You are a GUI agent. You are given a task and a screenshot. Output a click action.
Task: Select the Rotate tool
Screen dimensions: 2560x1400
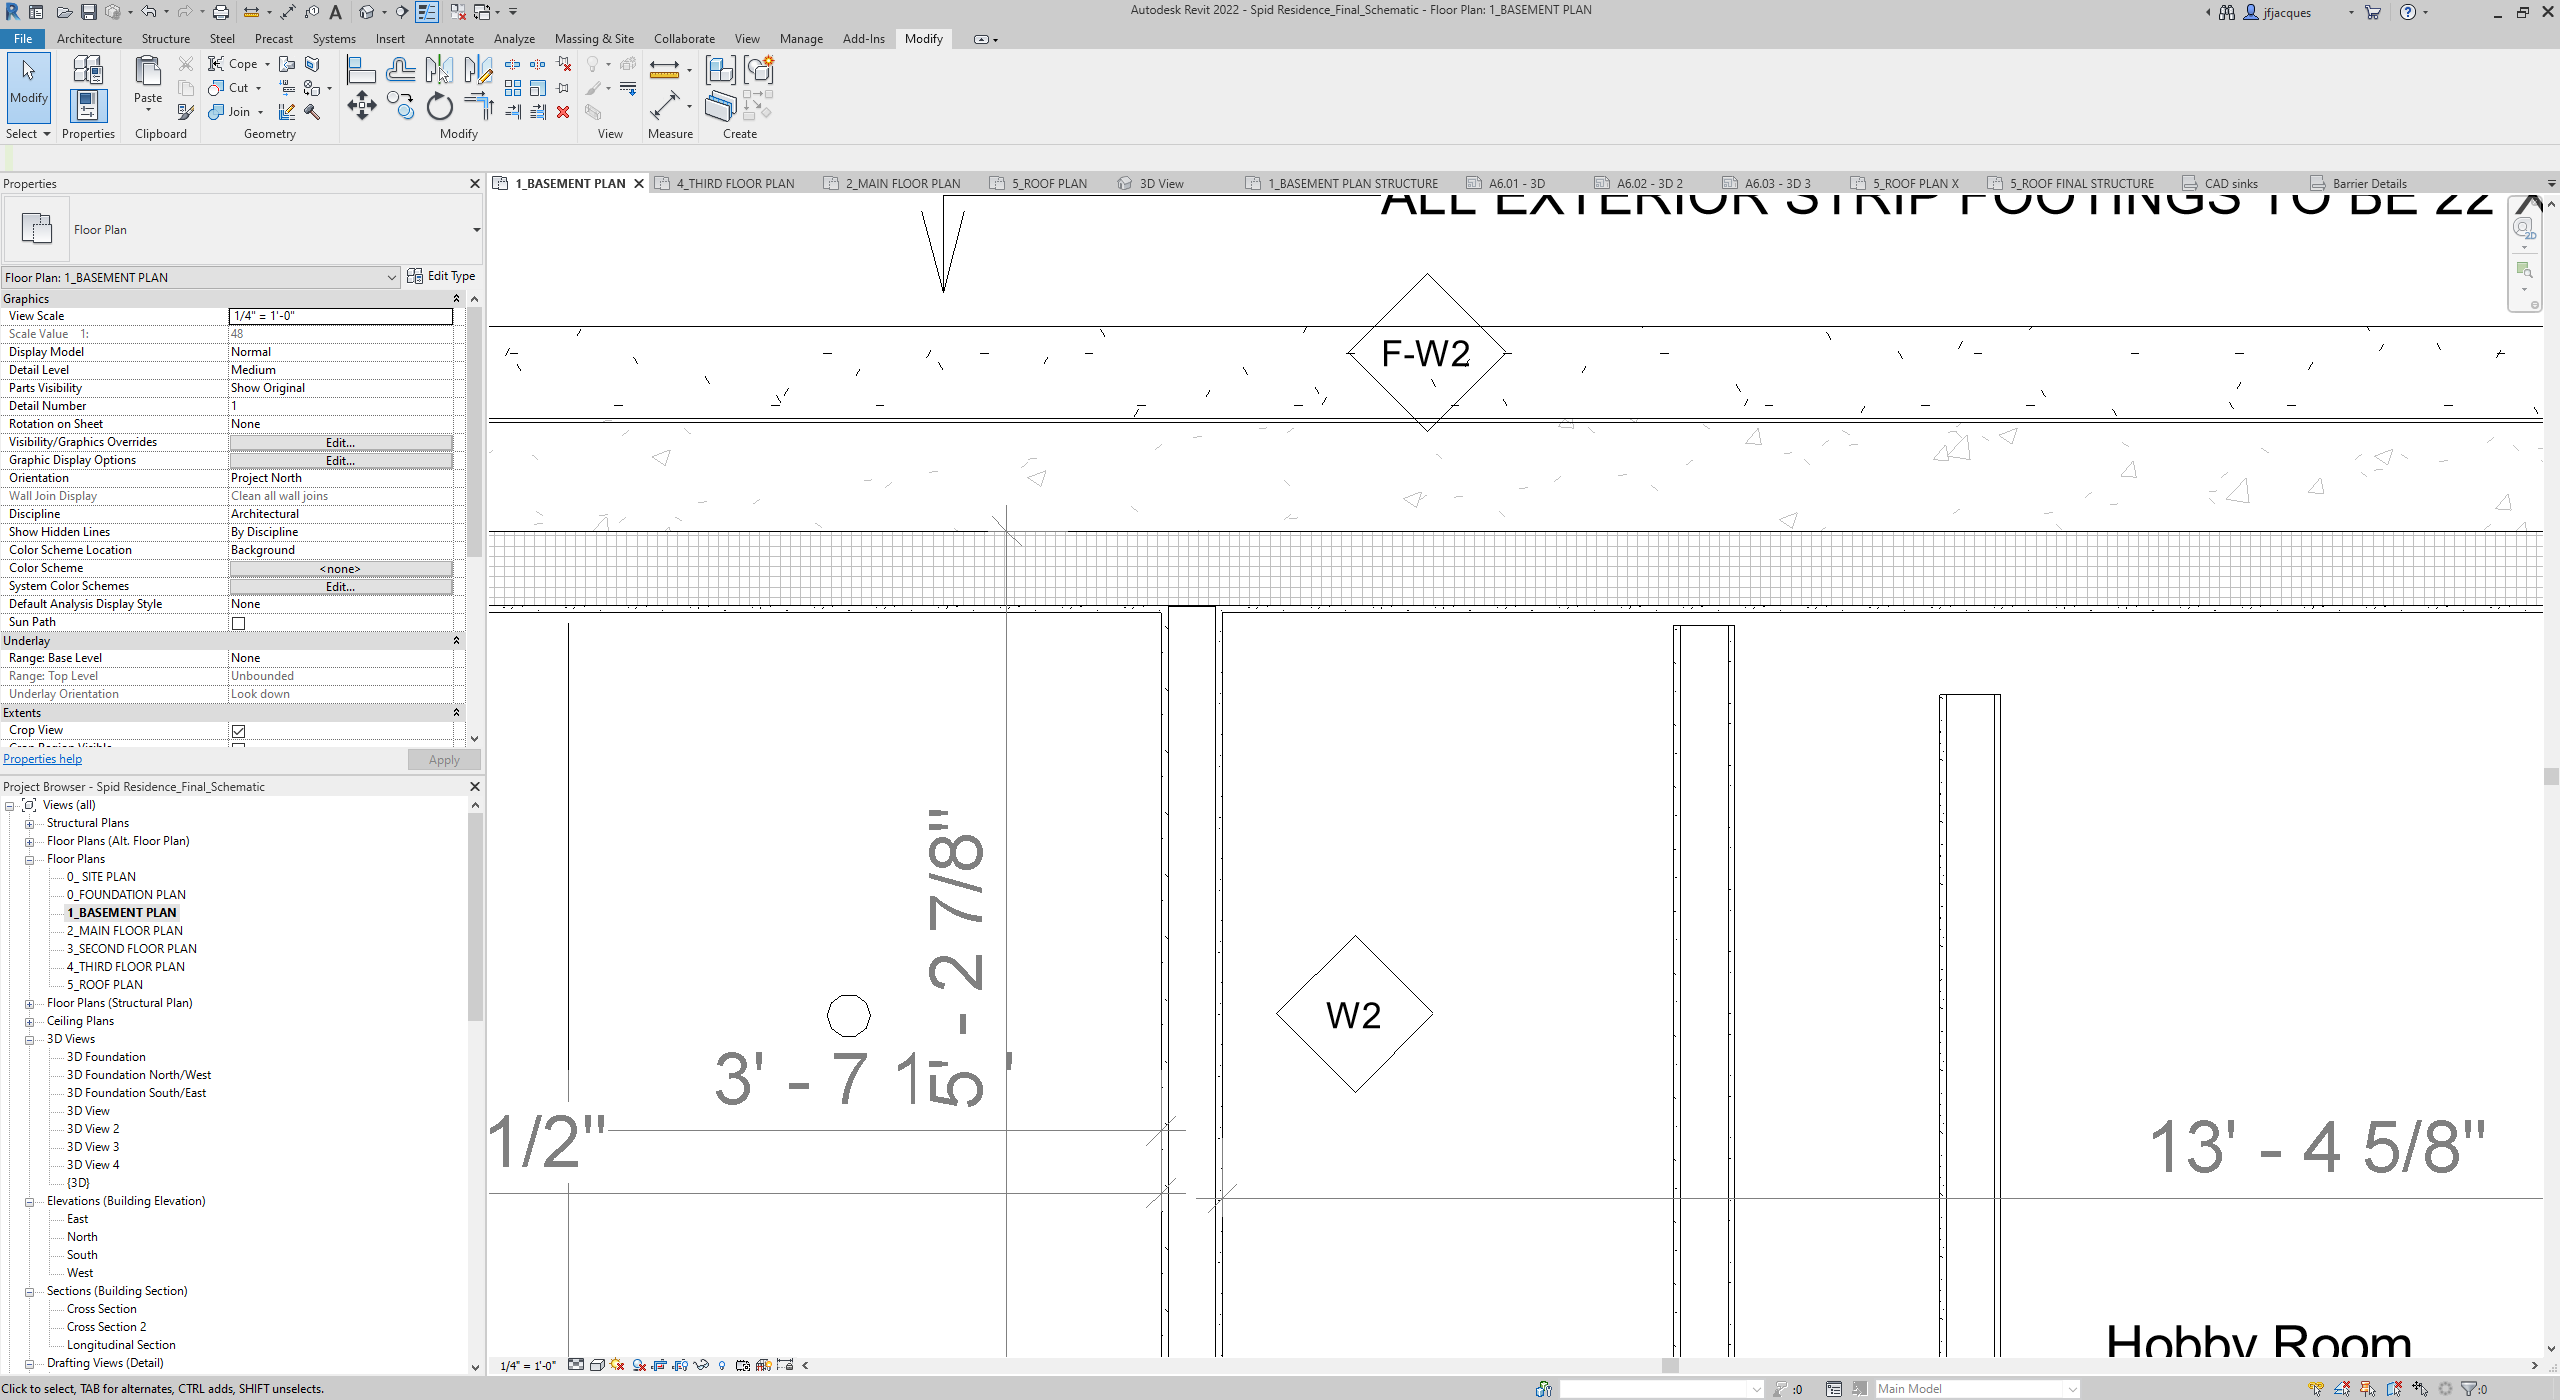point(439,106)
